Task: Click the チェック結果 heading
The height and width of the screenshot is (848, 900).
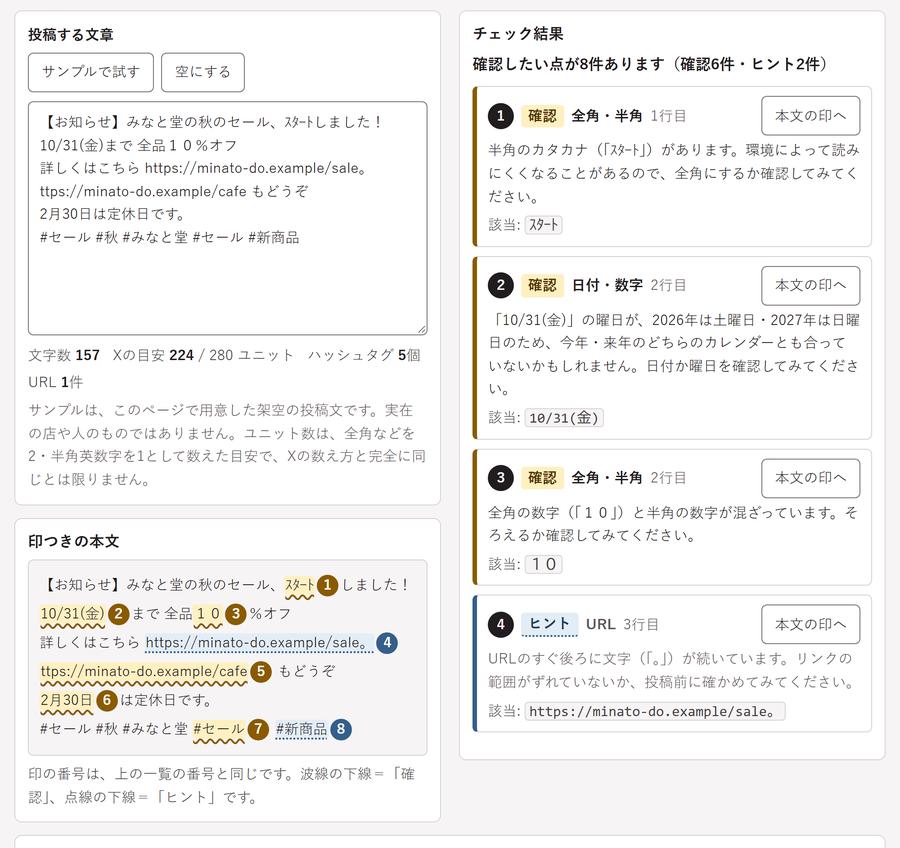Action: (518, 34)
